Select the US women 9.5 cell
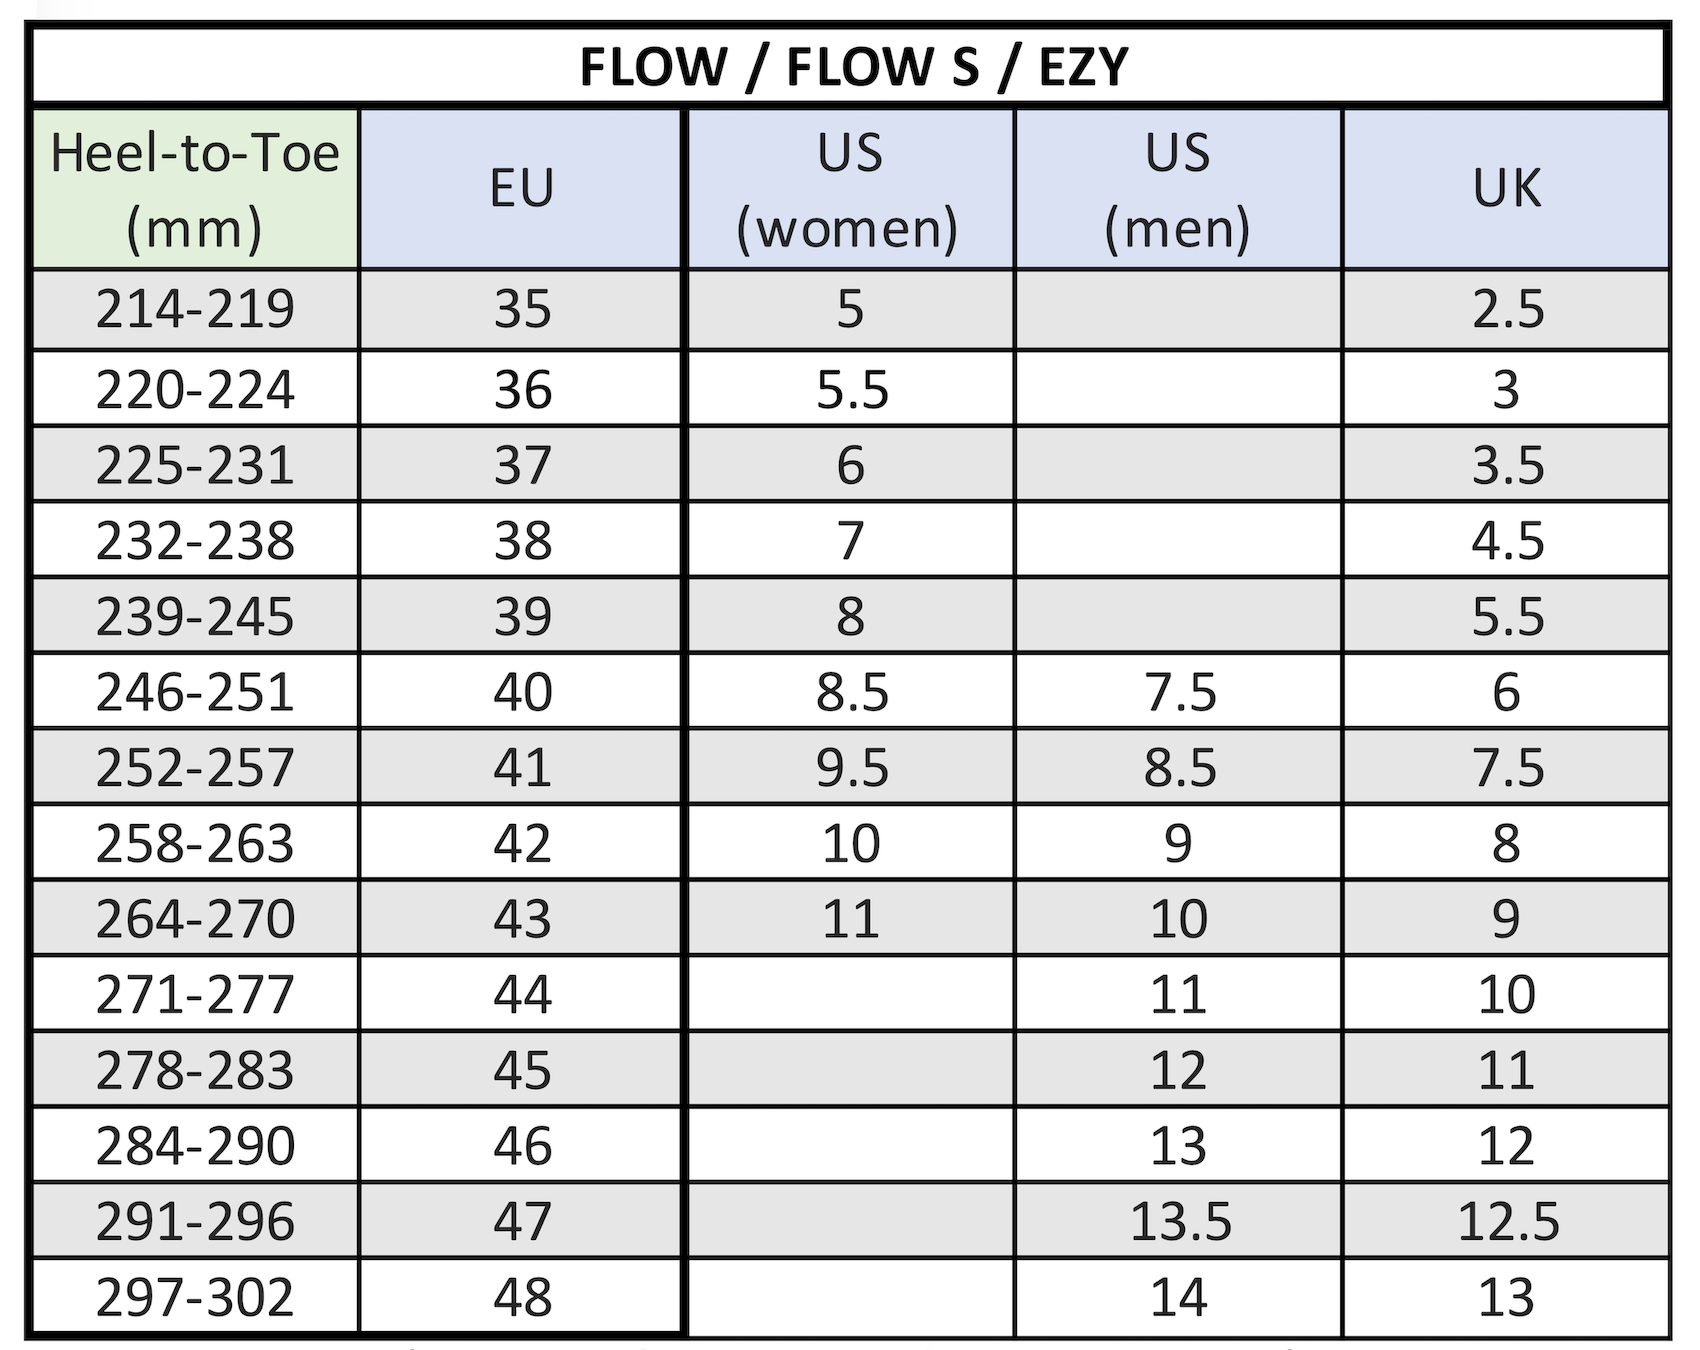 coord(851,768)
